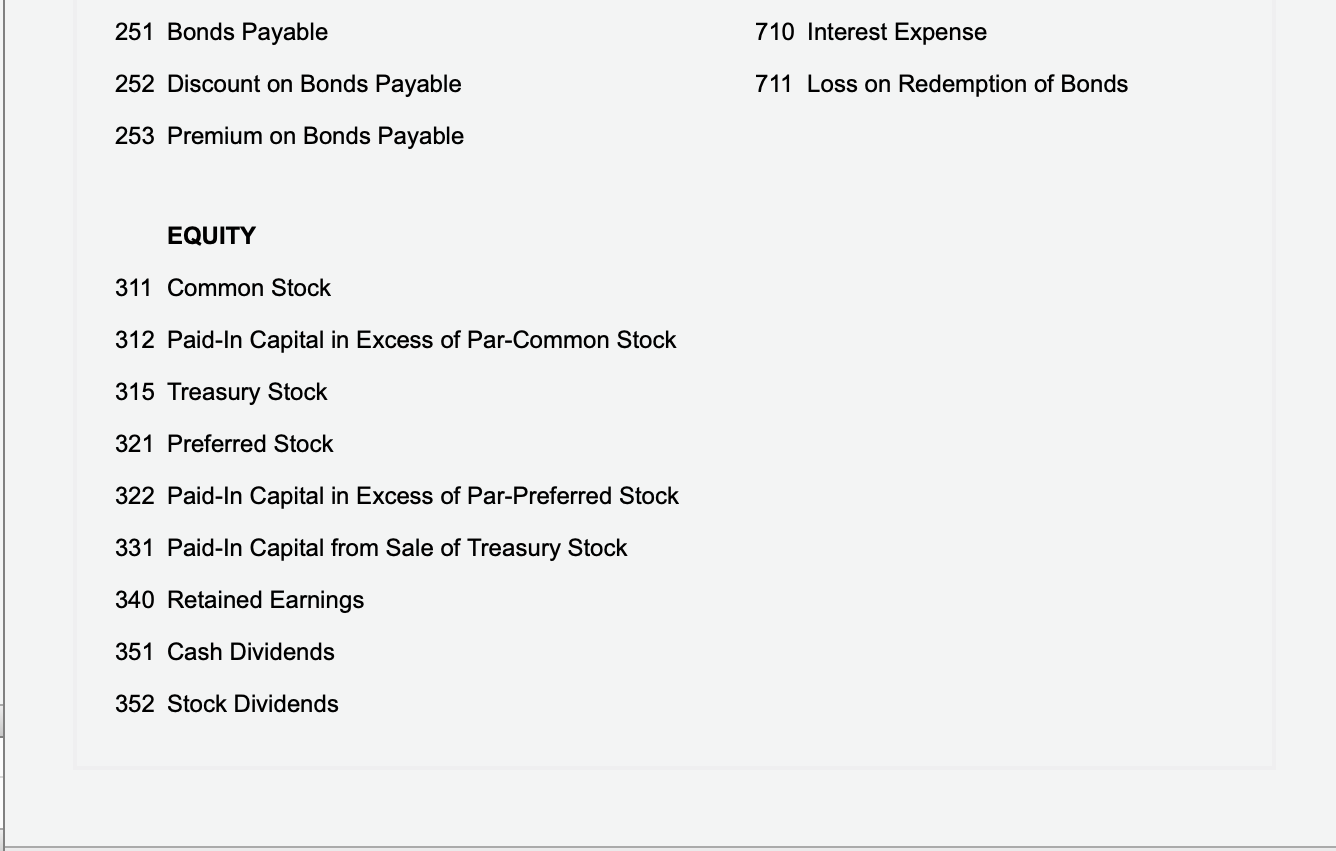Screen dimensions: 1336x851
Task: Select the Stock Dividends account
Action: point(253,704)
